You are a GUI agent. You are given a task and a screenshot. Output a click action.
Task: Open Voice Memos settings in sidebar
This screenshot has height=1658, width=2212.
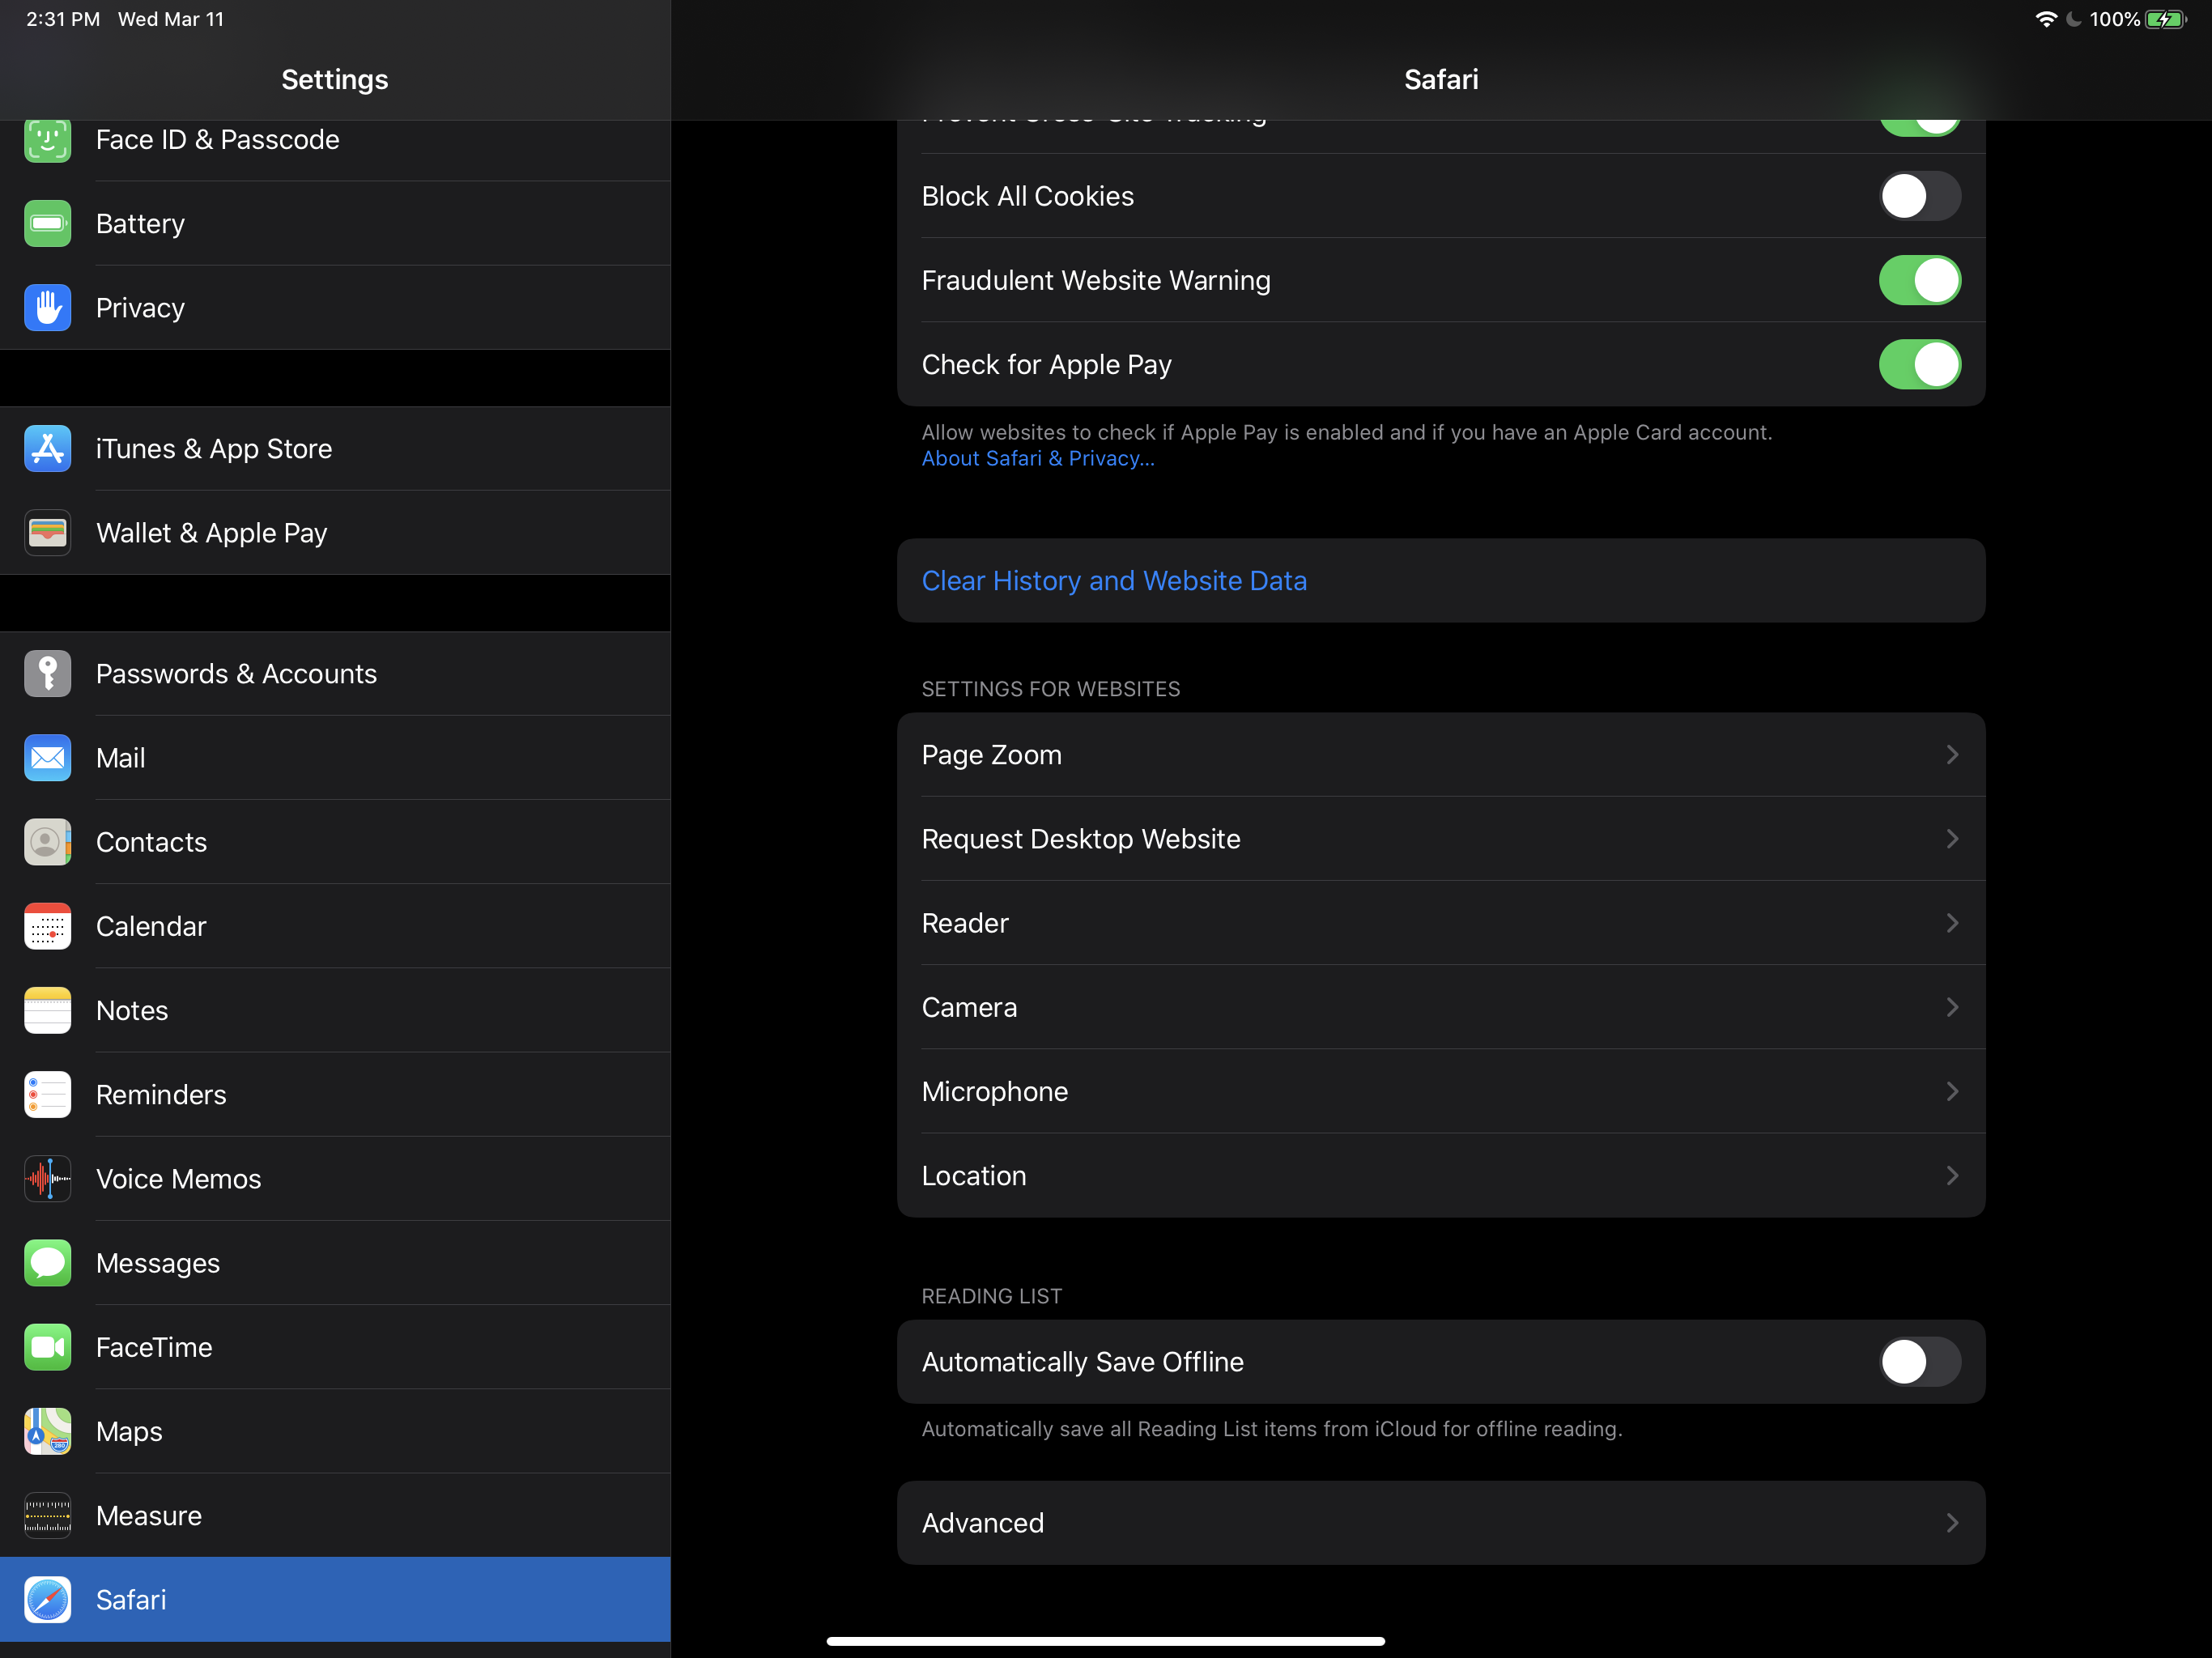(335, 1178)
